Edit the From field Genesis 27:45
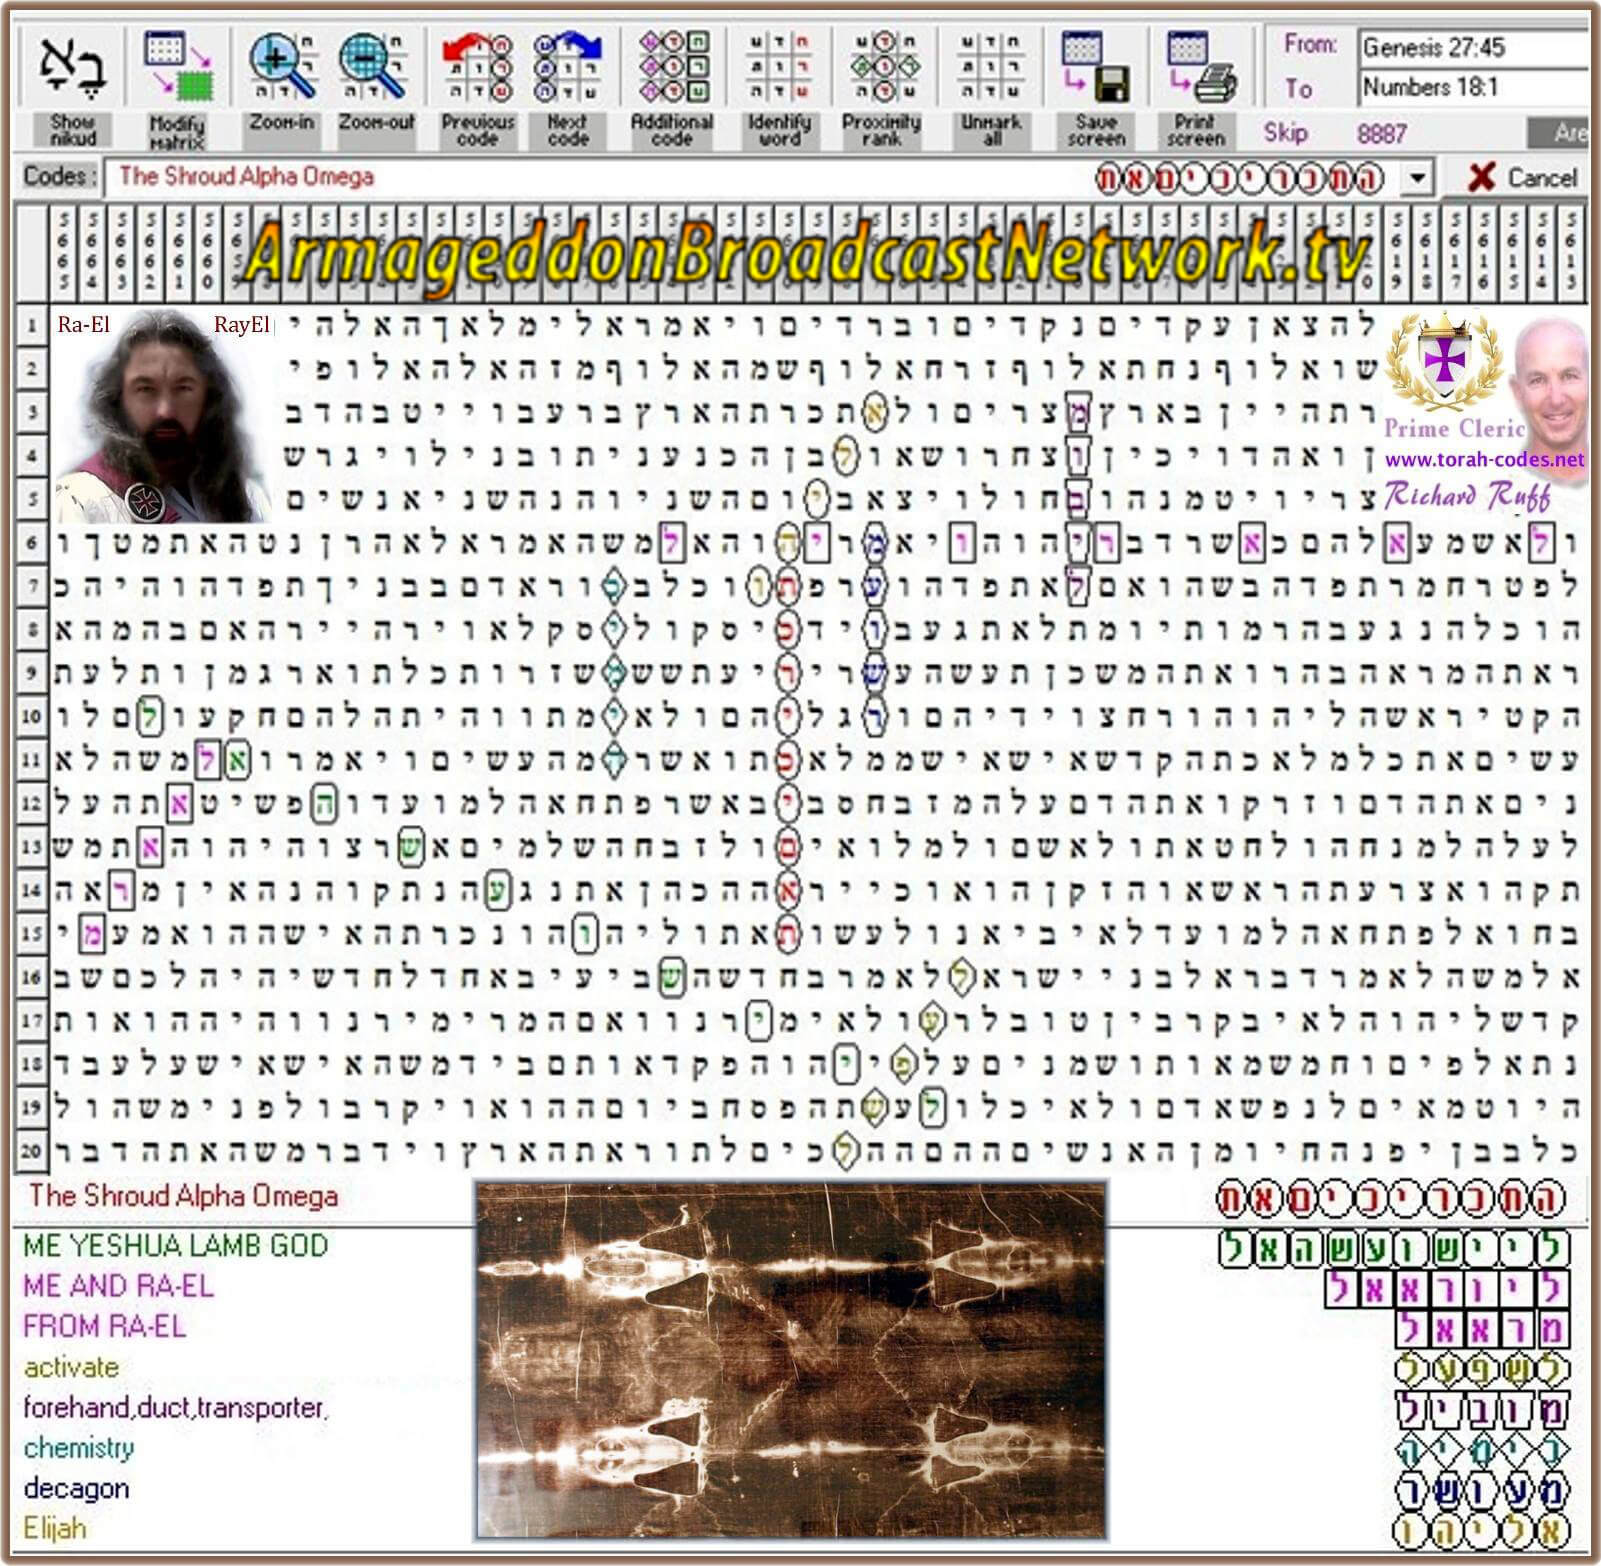This screenshot has width=1601, height=1566. click(x=1473, y=47)
